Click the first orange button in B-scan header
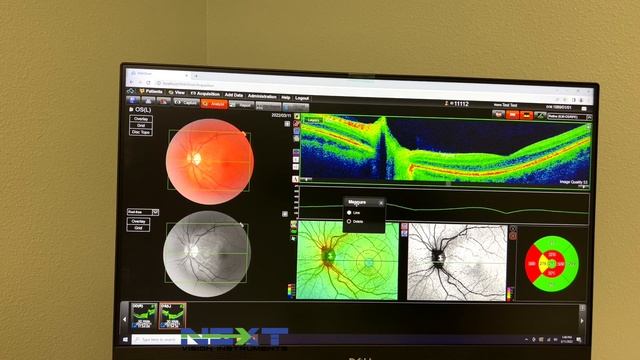The width and height of the screenshot is (640, 360). pyautogui.click(x=513, y=116)
